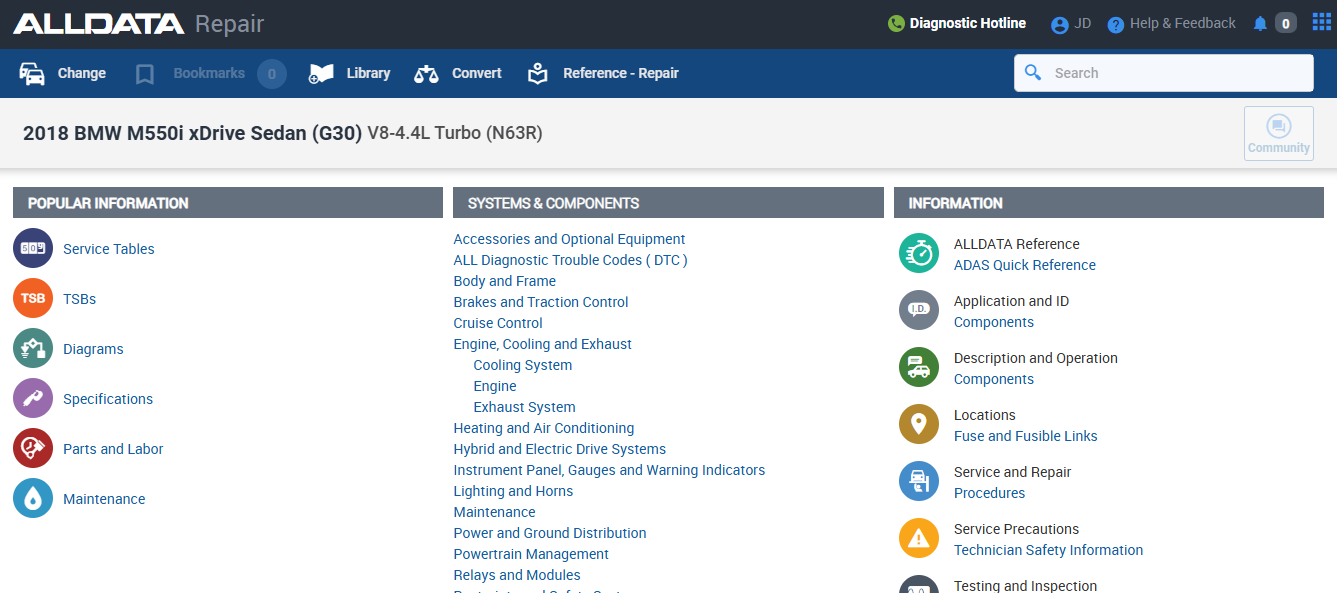Open Cruise Control link

pyautogui.click(x=498, y=323)
